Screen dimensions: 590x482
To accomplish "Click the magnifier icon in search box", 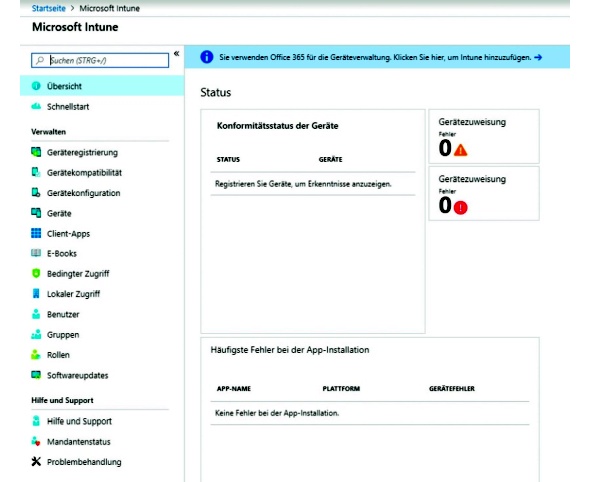I will coord(40,60).
